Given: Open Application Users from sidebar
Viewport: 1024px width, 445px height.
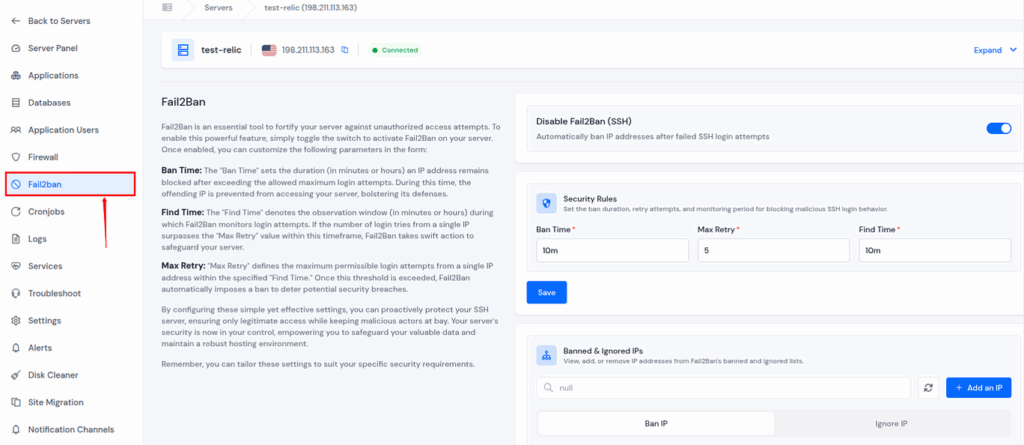Looking at the screenshot, I should (x=63, y=130).
